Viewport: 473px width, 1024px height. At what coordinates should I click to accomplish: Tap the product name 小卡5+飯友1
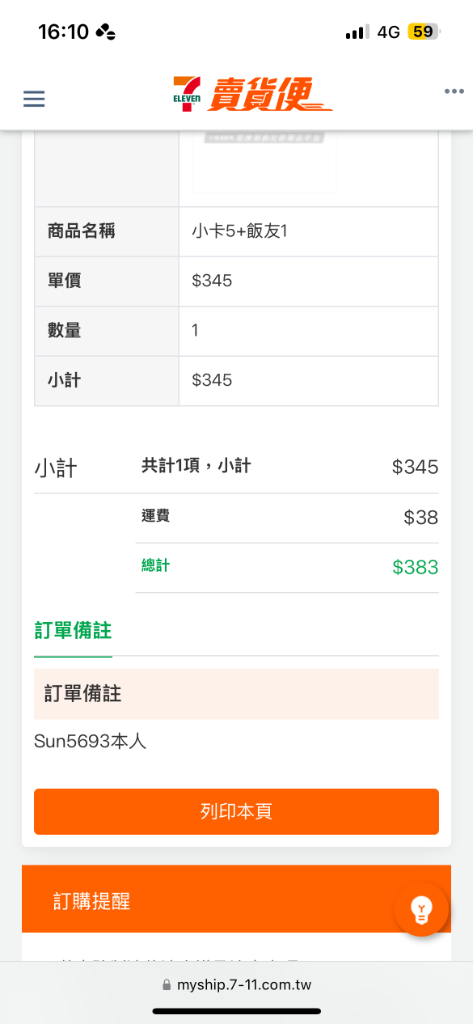[x=240, y=231]
